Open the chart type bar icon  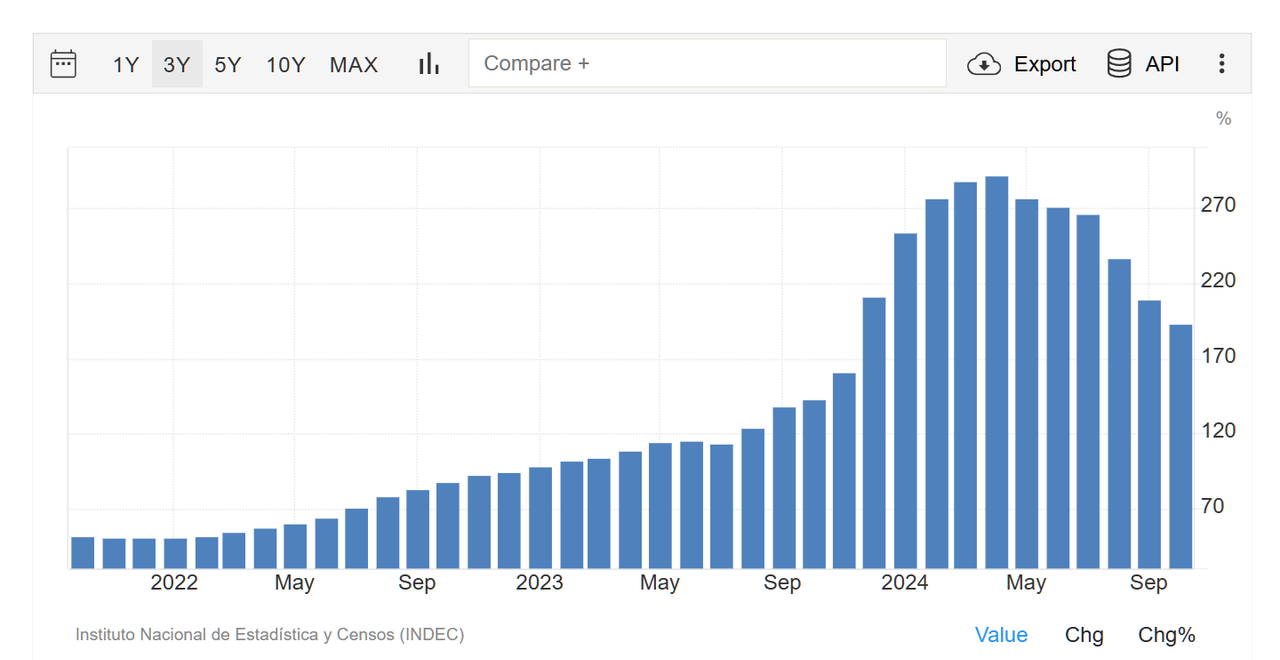point(429,64)
